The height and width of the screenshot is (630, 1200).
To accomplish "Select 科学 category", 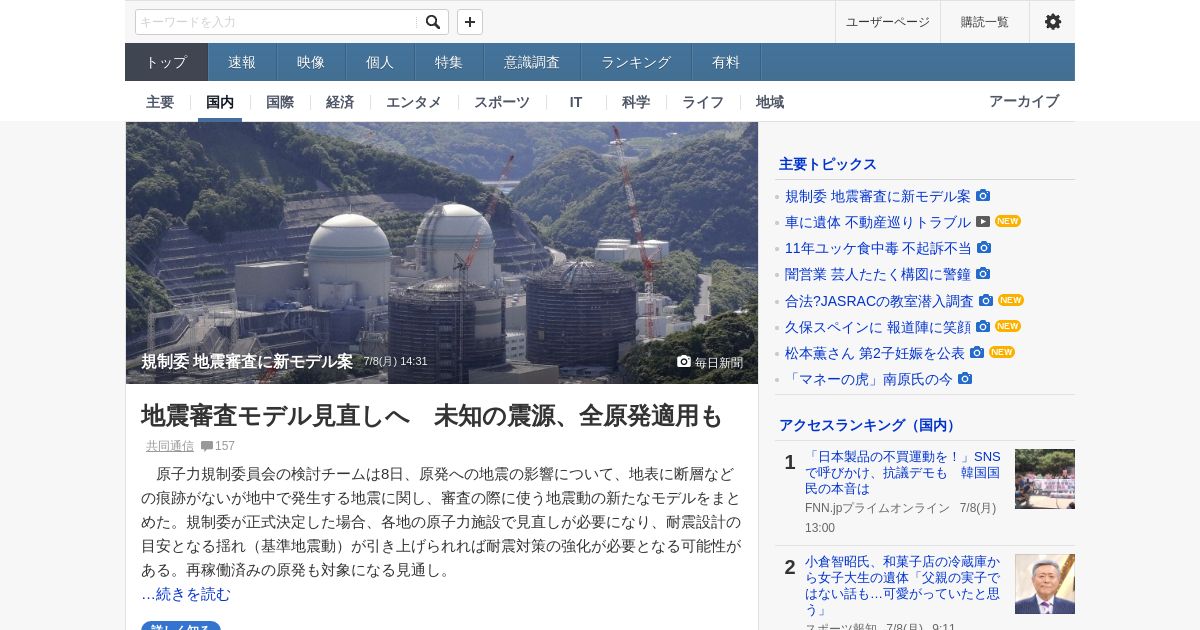I will (636, 102).
